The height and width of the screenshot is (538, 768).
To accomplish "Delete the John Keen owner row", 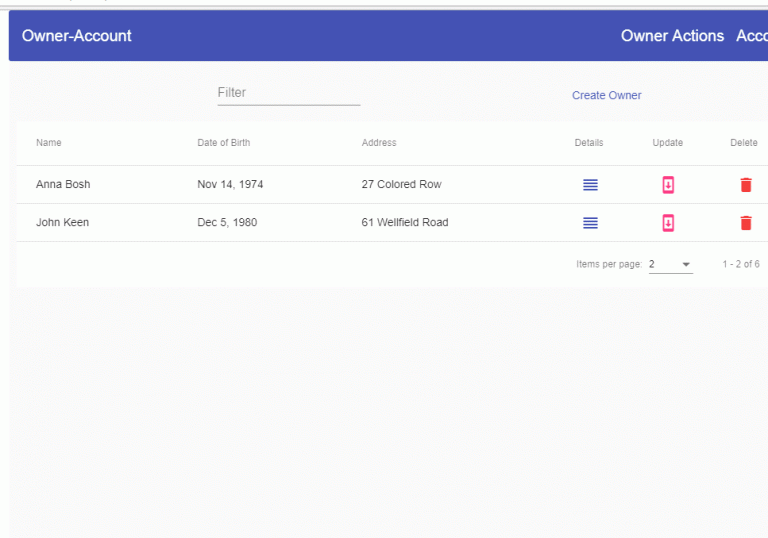I will point(745,223).
